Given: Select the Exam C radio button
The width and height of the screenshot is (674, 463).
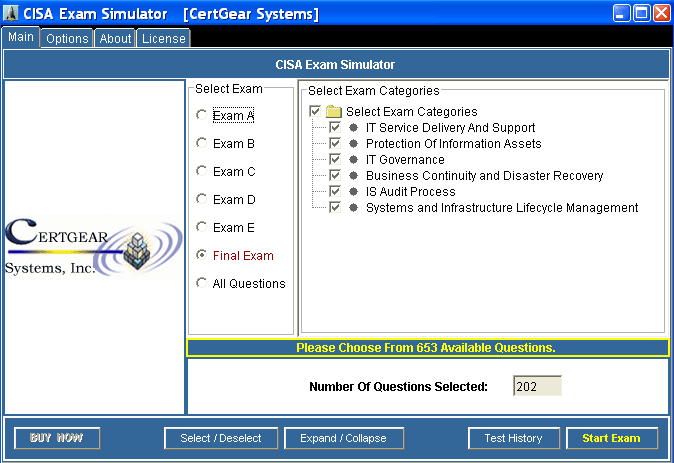Looking at the screenshot, I should [201, 171].
